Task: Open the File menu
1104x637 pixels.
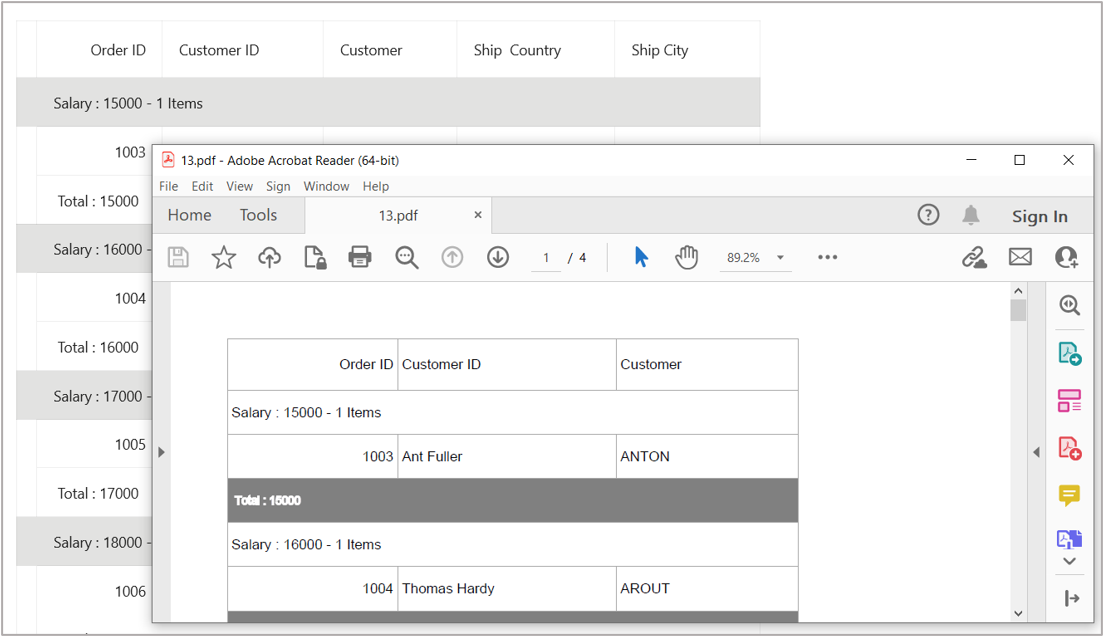Action: (x=169, y=186)
